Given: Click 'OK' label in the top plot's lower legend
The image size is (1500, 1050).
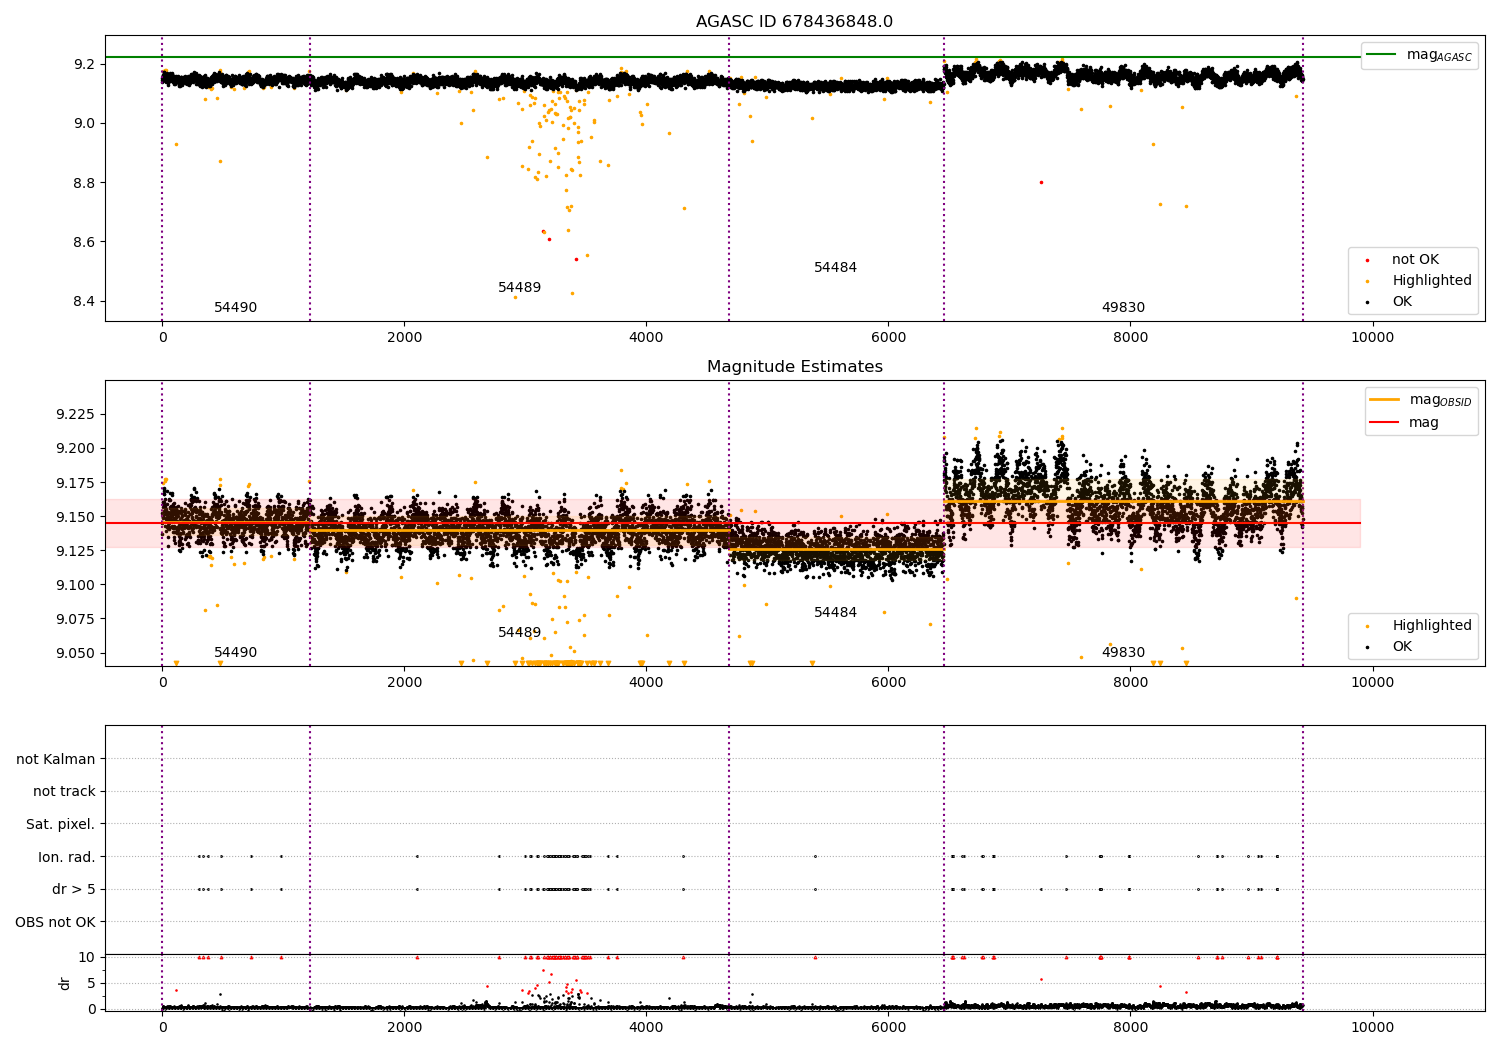Looking at the screenshot, I should (1402, 302).
